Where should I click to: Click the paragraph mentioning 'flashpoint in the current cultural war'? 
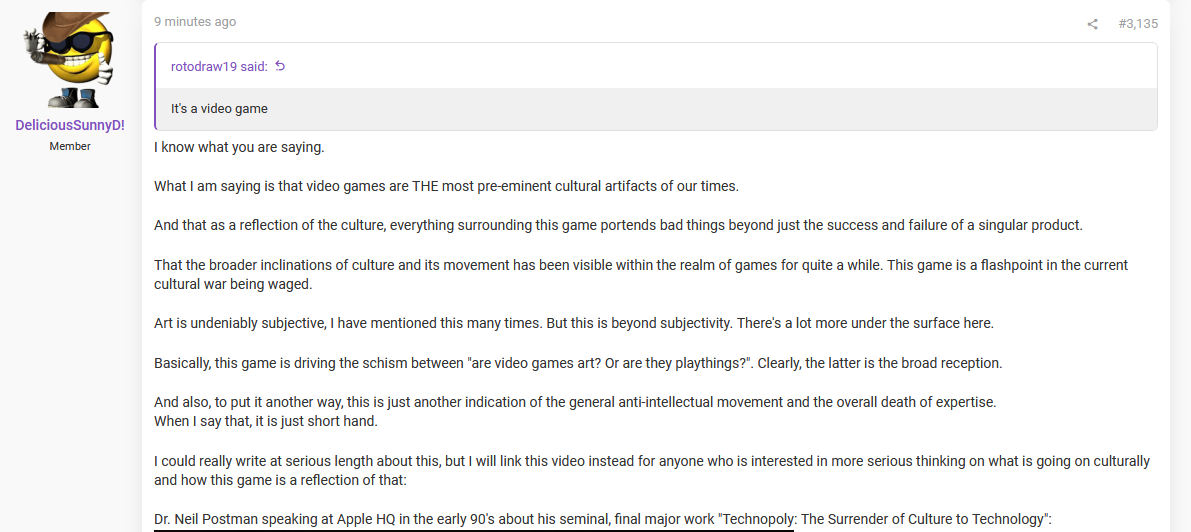pos(641,274)
